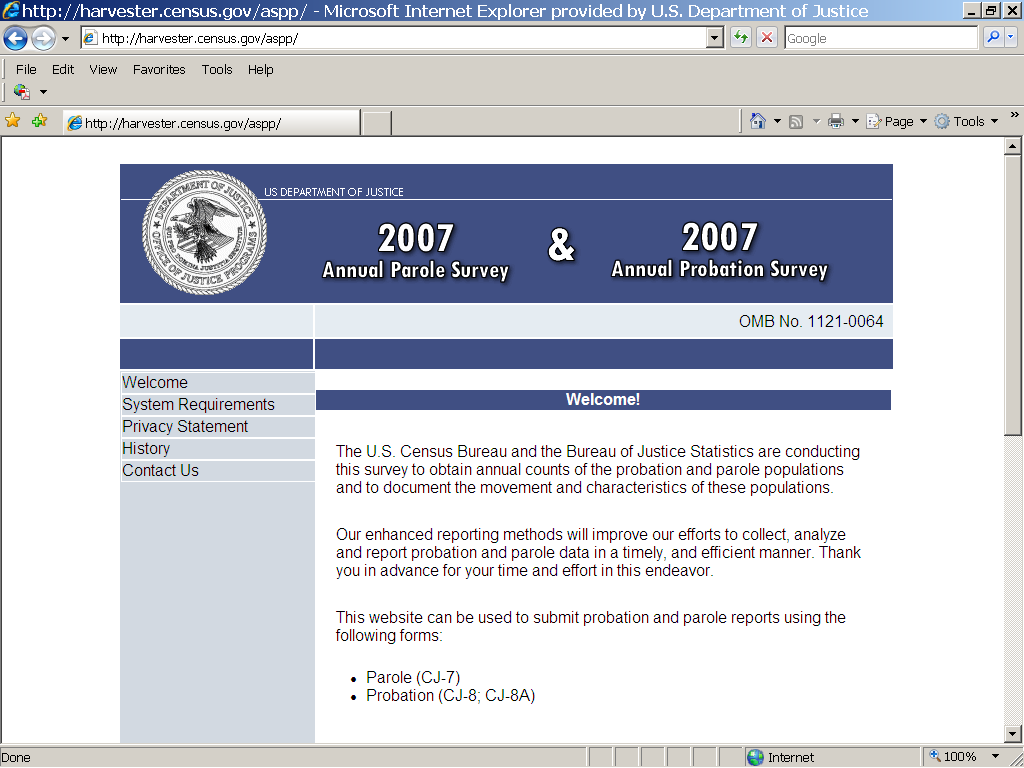Open the File menu

26,69
